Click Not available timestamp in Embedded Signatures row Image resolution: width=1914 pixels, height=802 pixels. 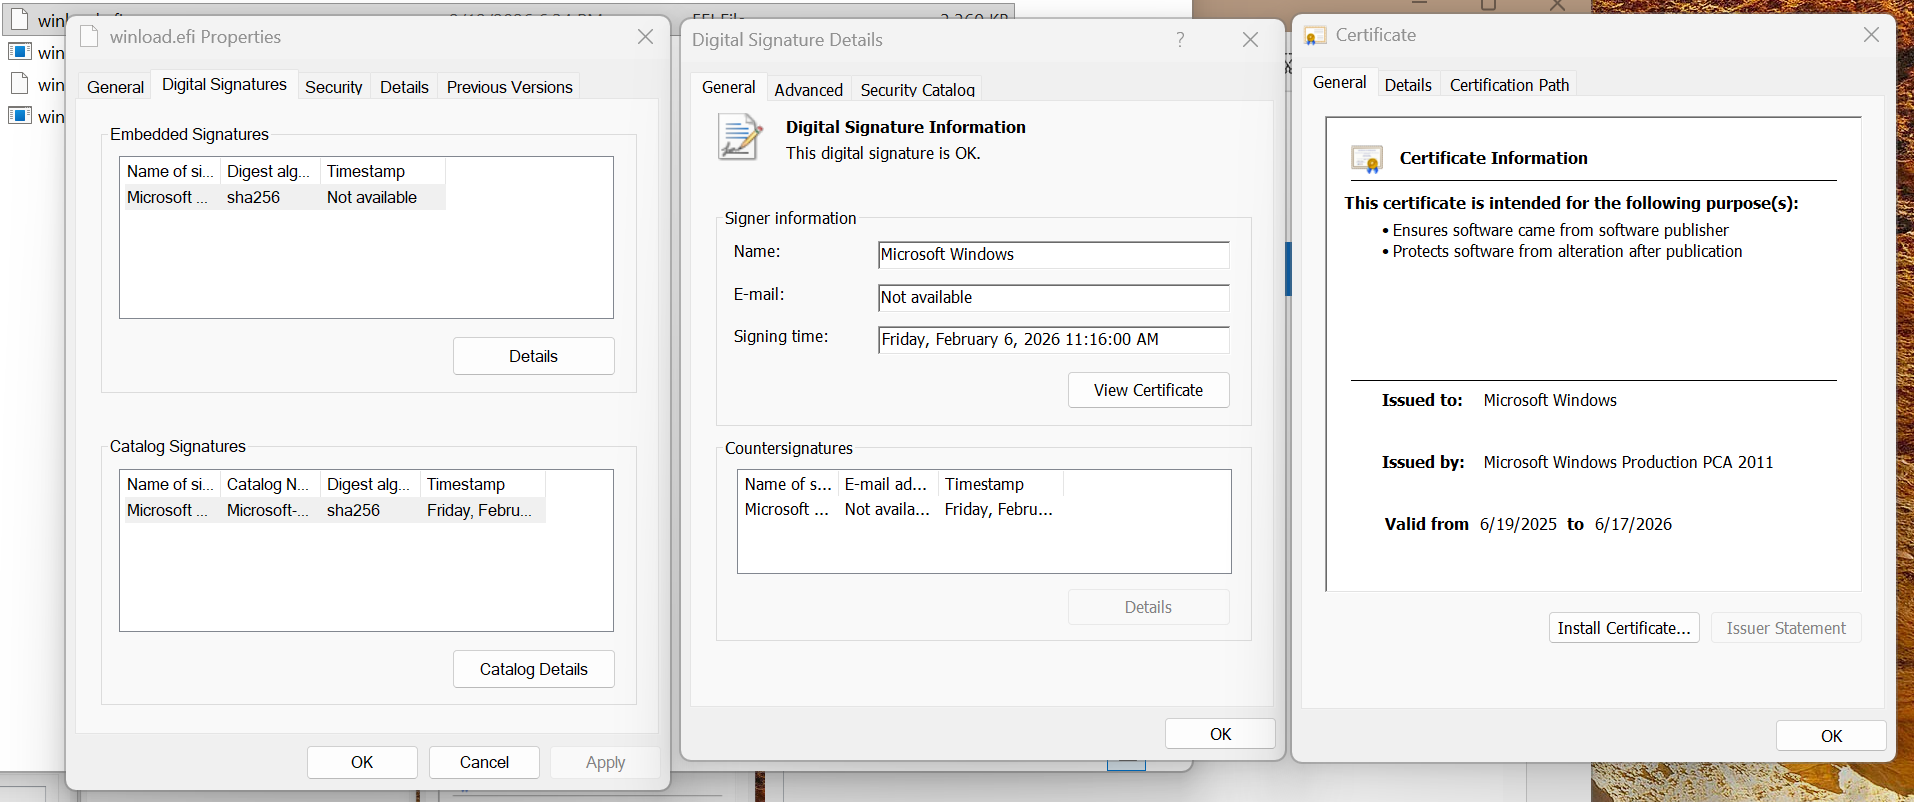[x=372, y=197]
